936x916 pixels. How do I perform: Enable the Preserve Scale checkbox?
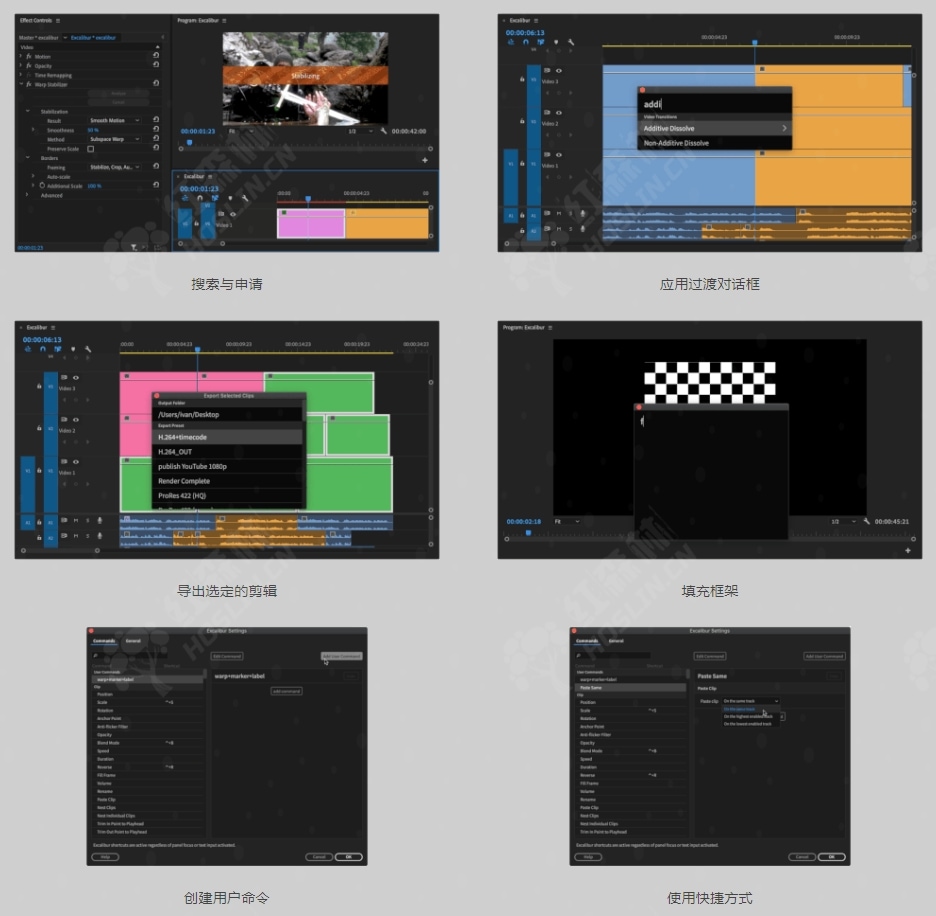click(x=91, y=149)
